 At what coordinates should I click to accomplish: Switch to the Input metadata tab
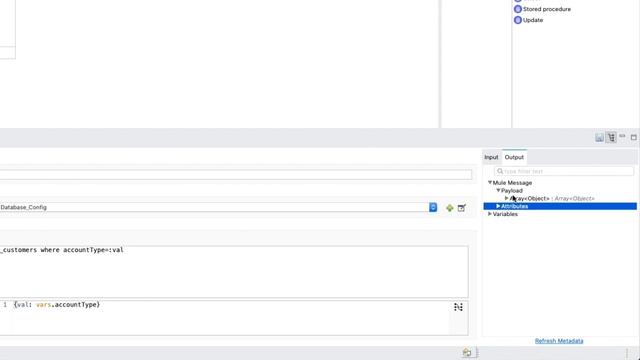[x=491, y=157]
